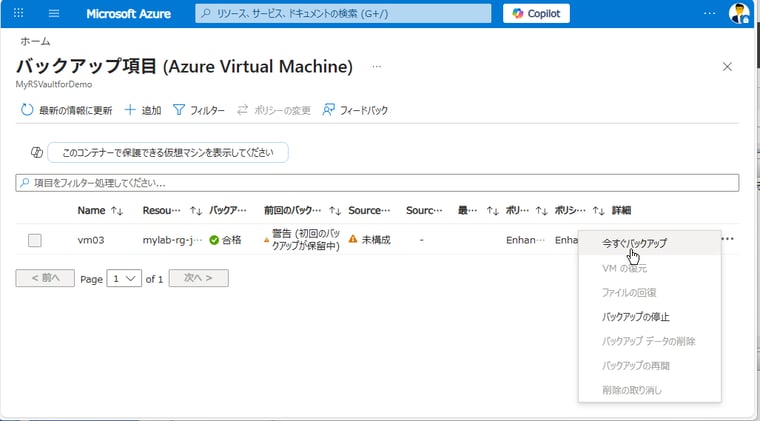The image size is (760, 421).
Task: Click ポリシーの変更 toolbar item
Action: pos(274,110)
